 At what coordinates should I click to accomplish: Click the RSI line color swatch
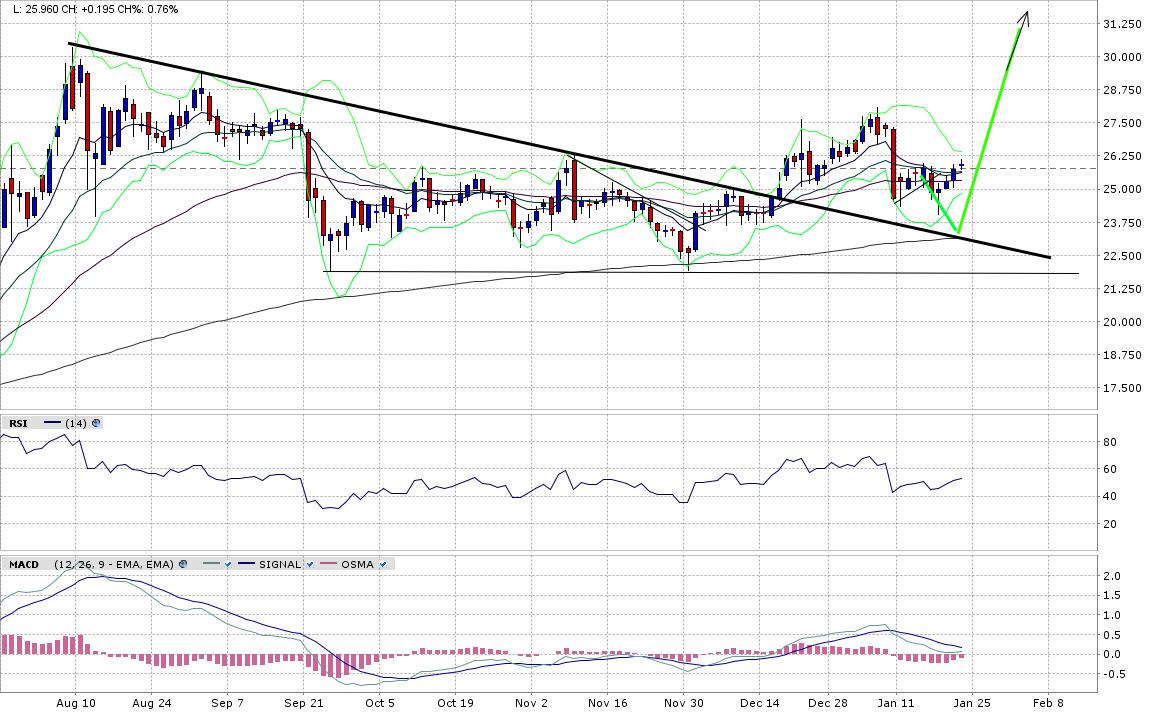pyautogui.click(x=53, y=422)
